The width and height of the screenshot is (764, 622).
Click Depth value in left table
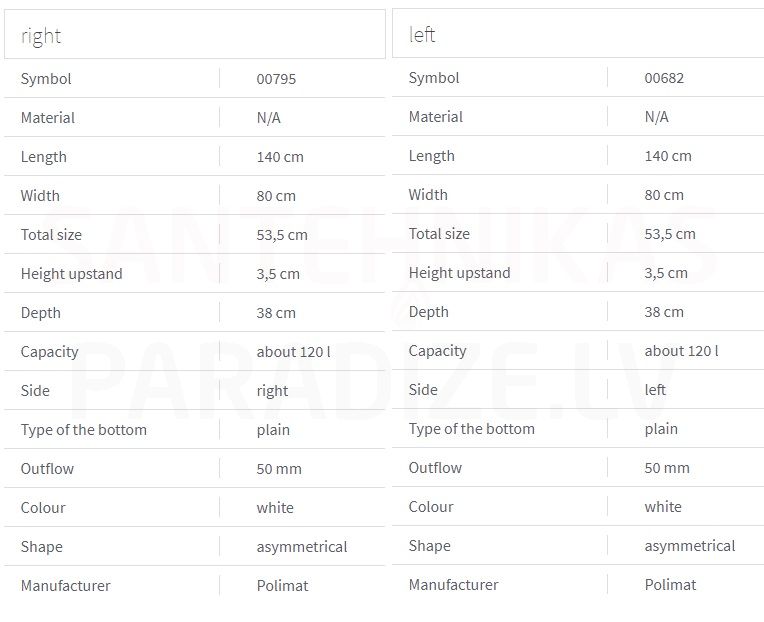point(664,312)
